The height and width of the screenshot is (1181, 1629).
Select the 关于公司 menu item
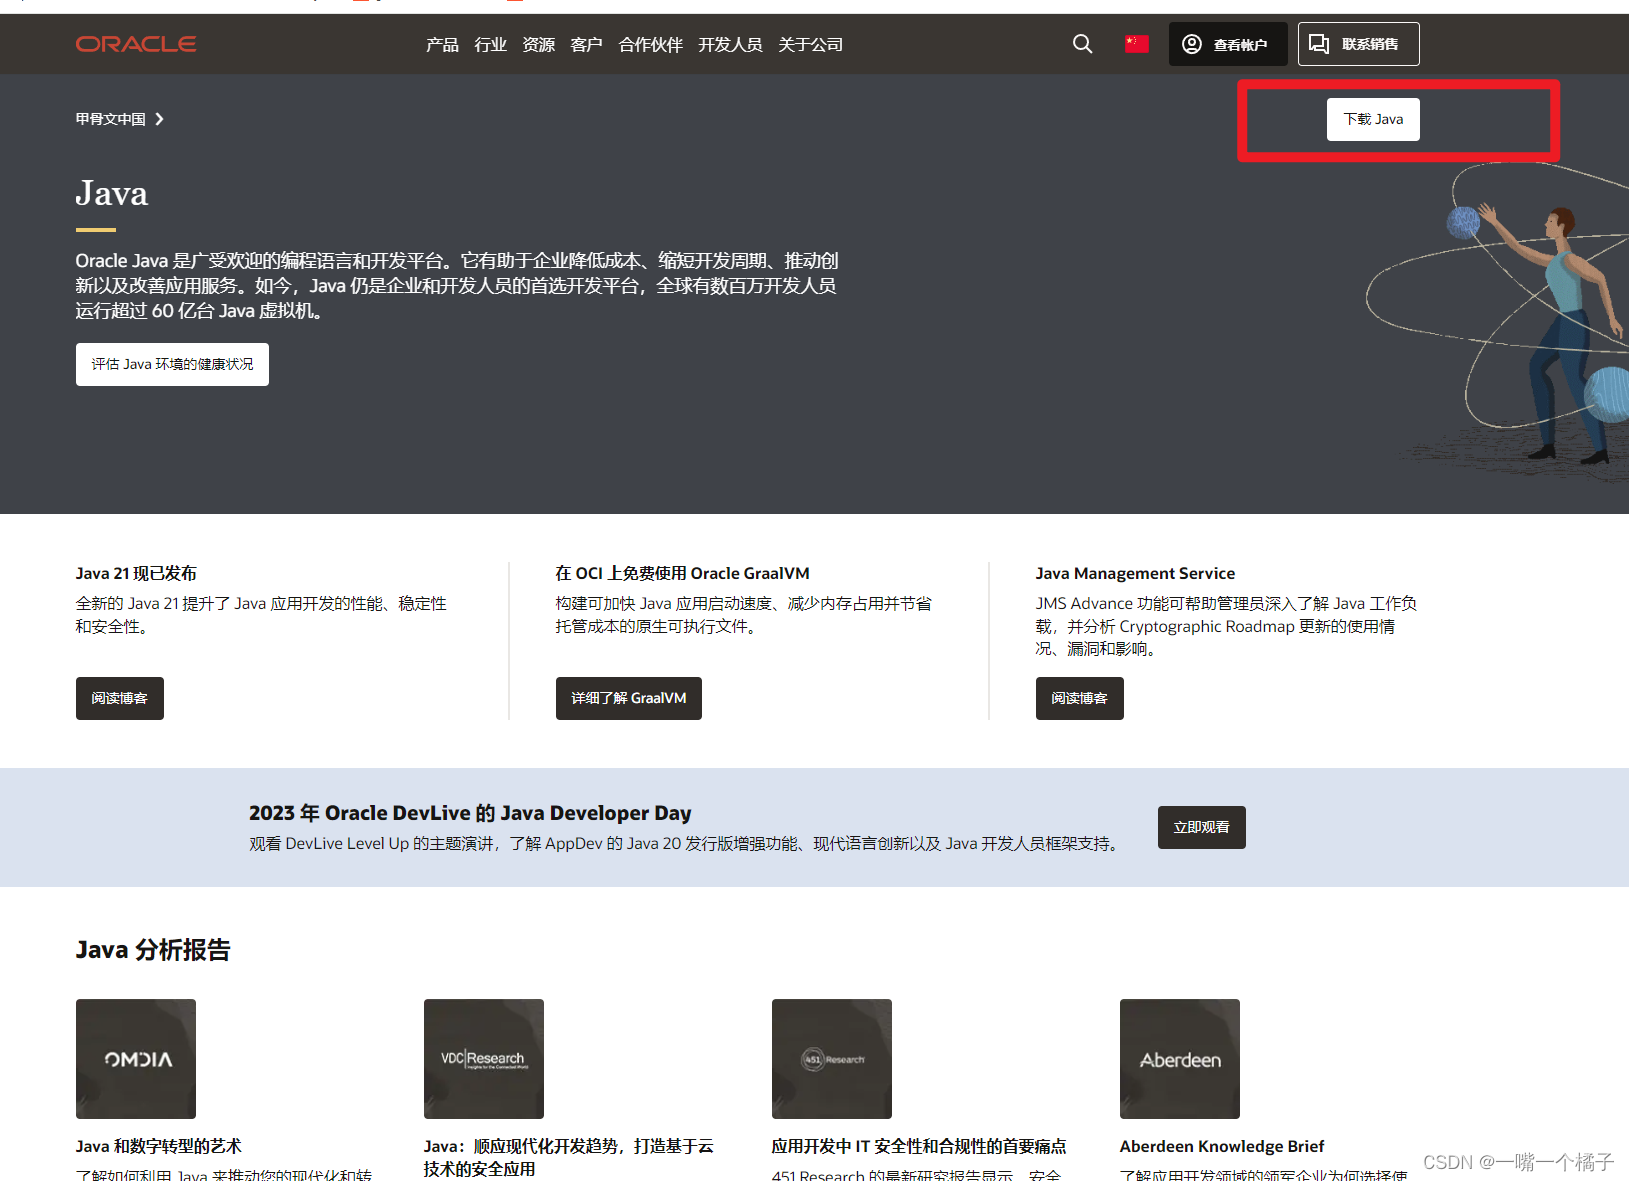tap(810, 44)
